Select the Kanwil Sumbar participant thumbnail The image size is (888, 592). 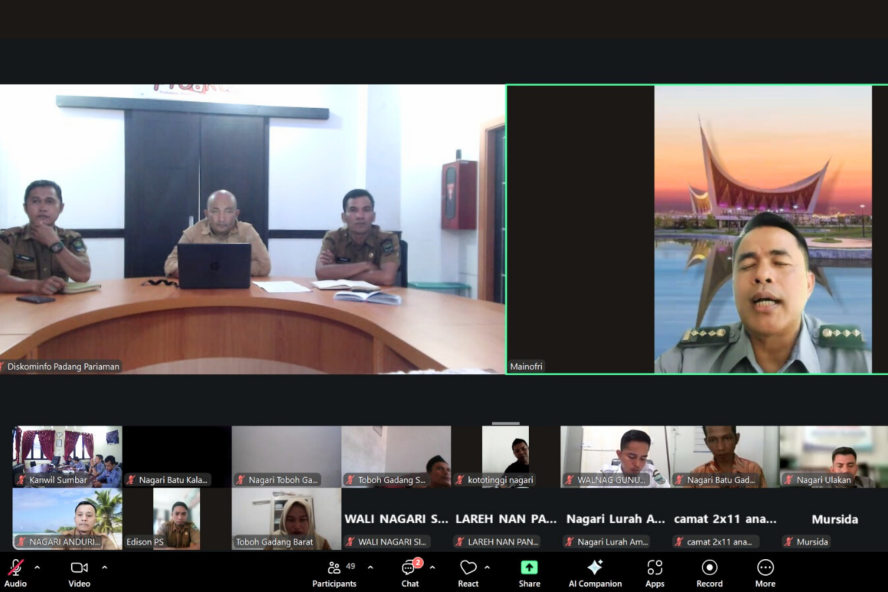67,456
